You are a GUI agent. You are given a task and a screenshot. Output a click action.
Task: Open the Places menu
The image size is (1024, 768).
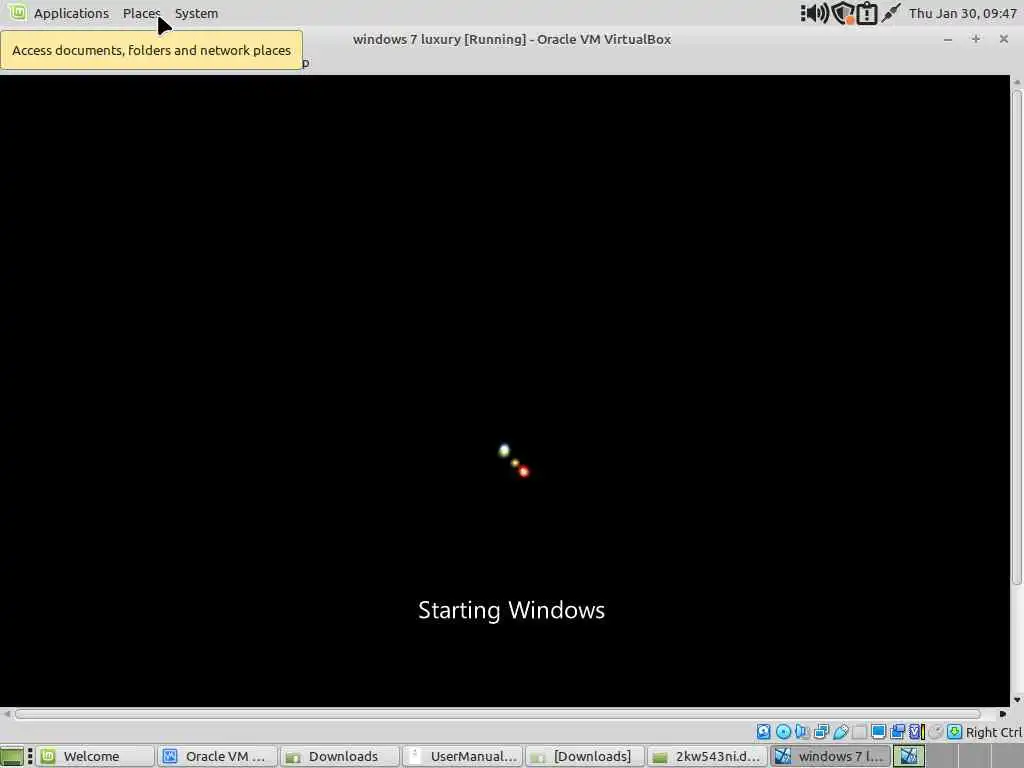(141, 13)
